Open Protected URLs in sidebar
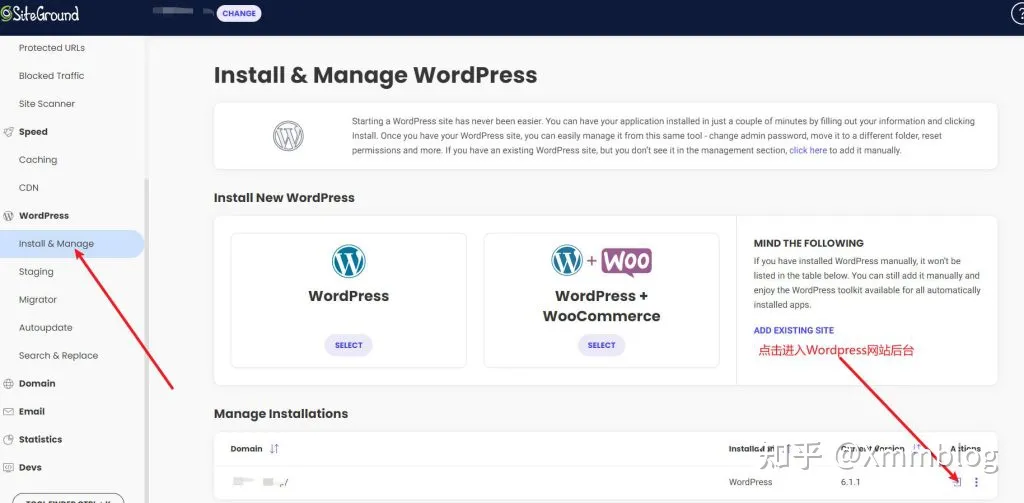 pos(52,48)
